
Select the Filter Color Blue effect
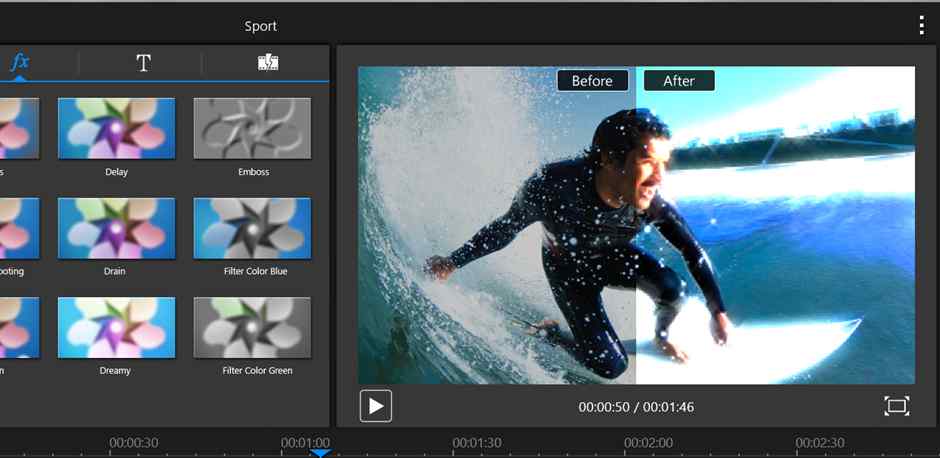[x=252, y=228]
